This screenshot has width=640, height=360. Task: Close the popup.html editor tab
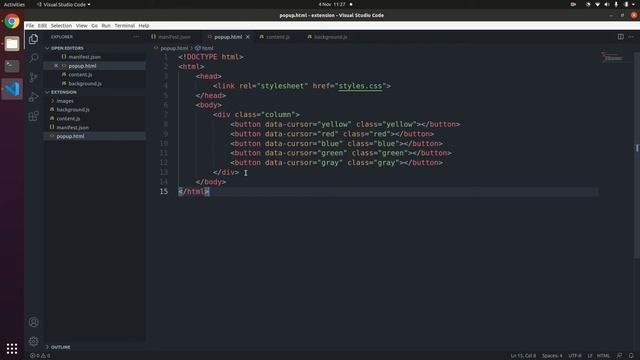(x=247, y=37)
